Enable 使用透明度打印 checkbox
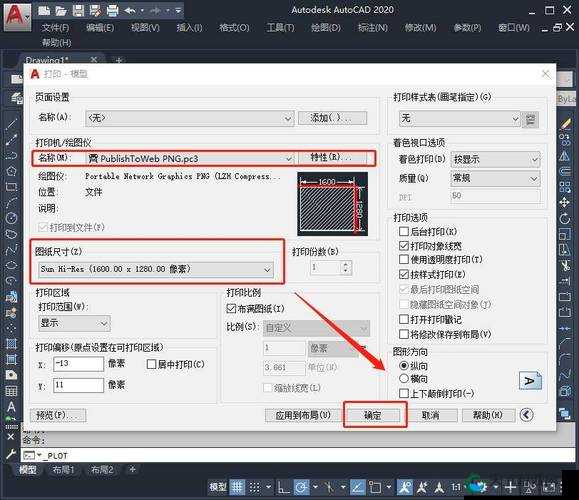579x500 pixels. (404, 259)
